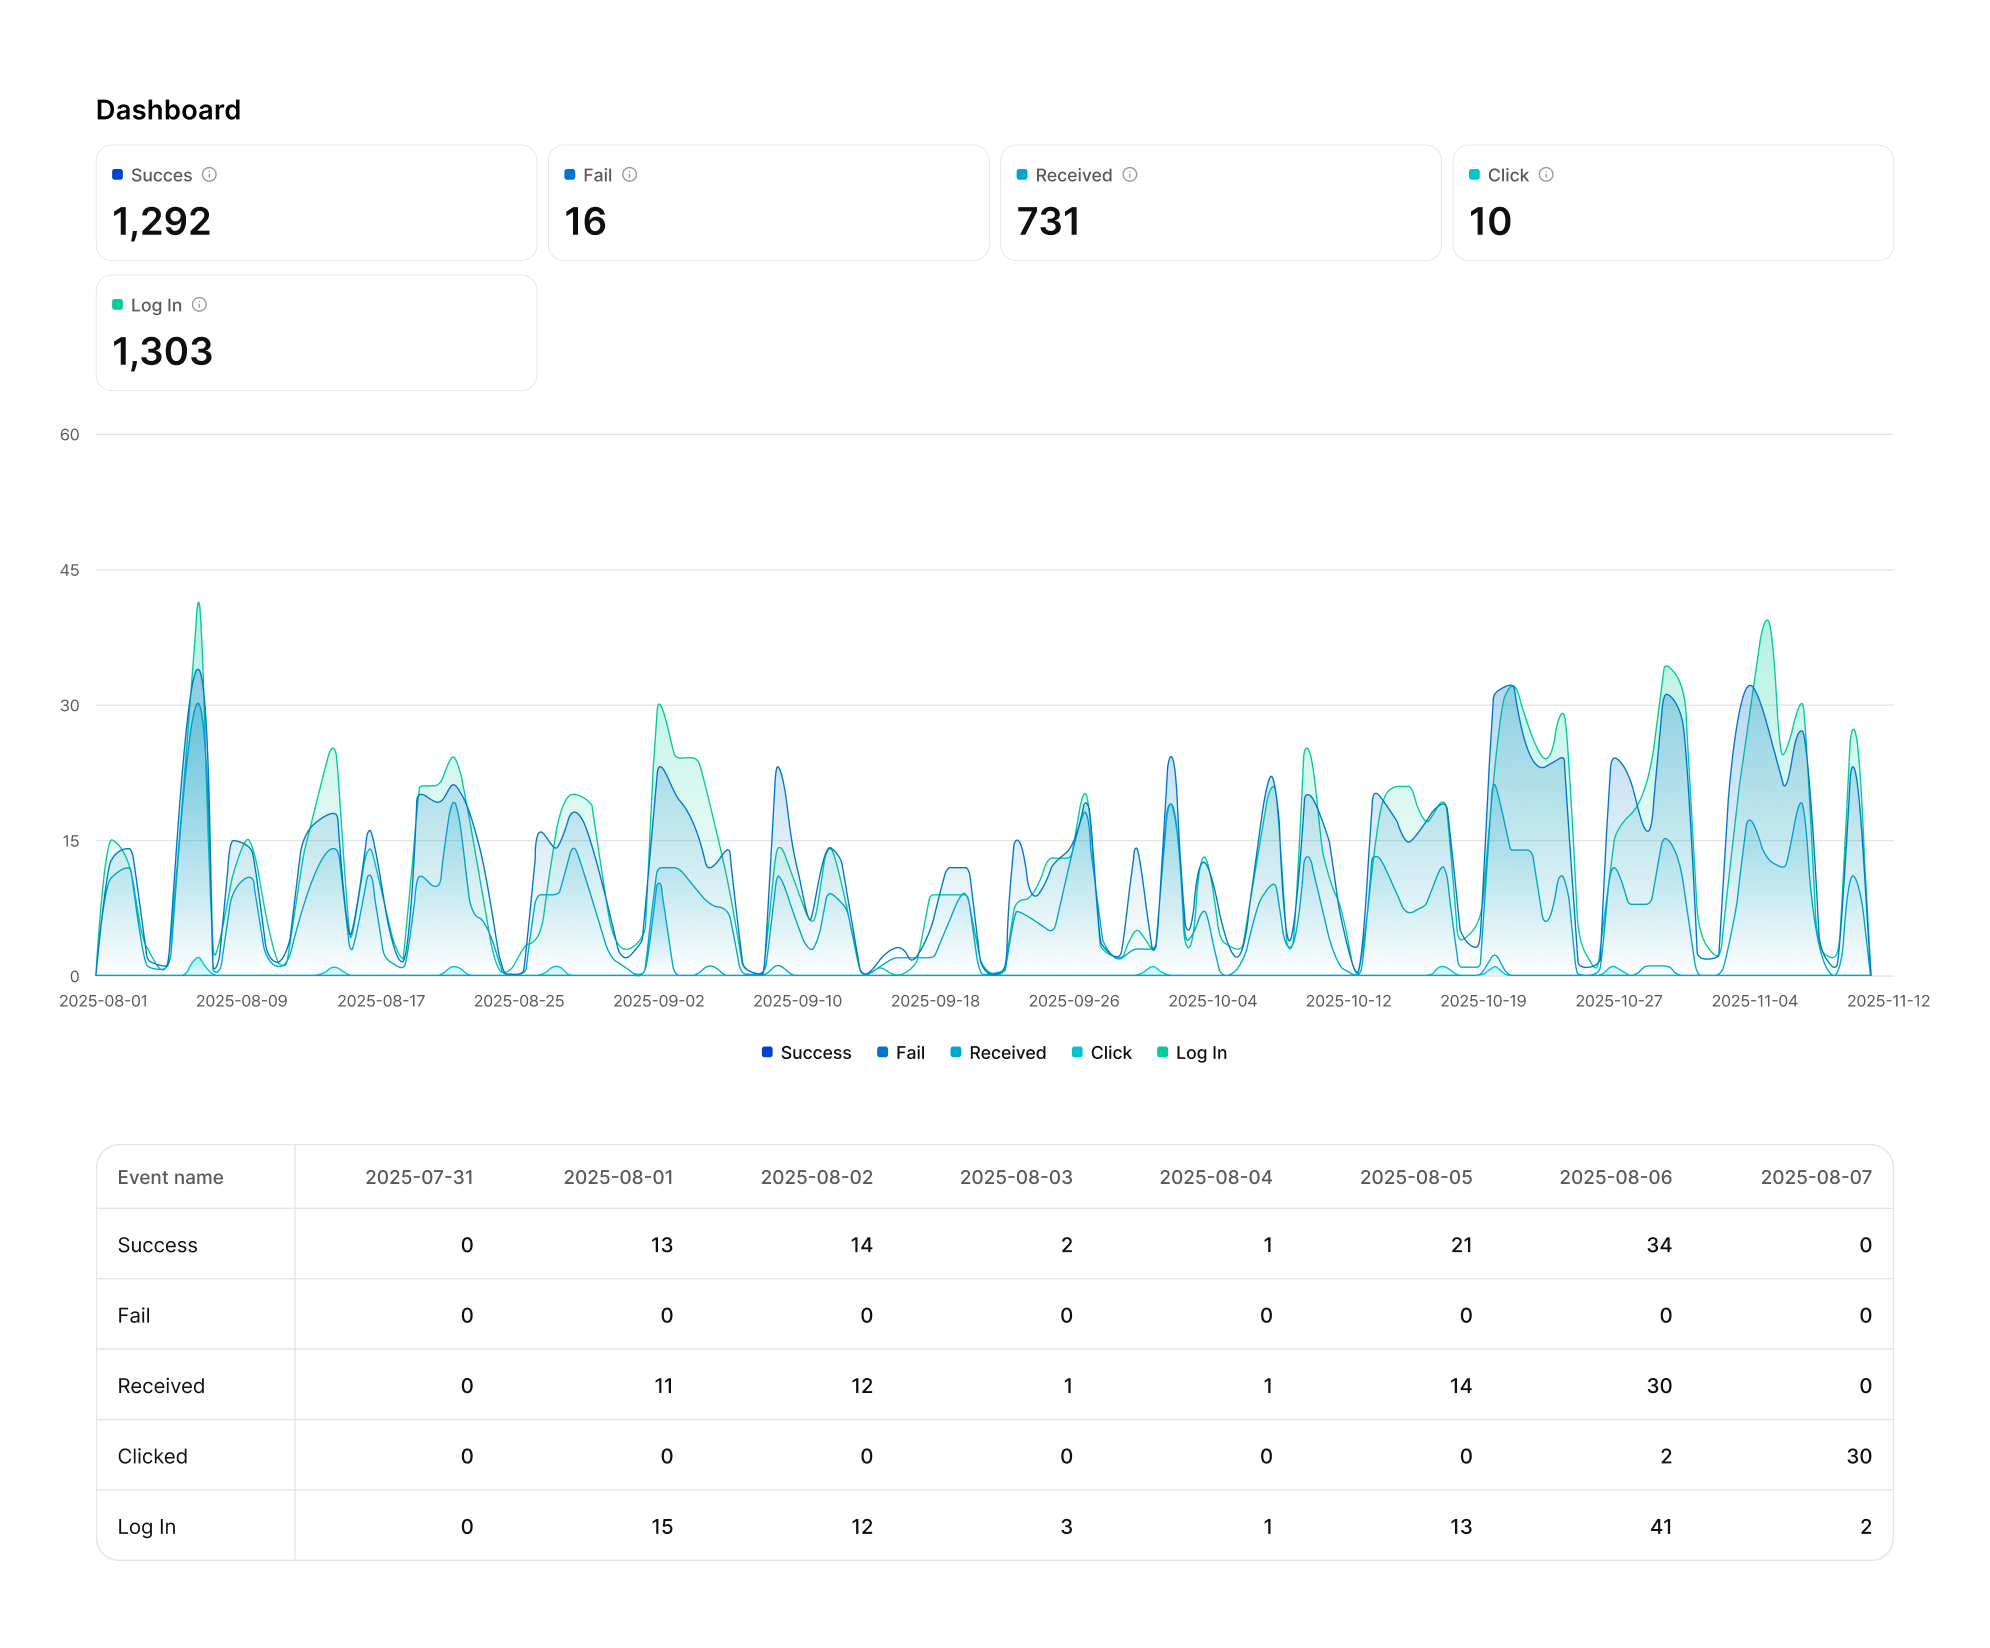The height and width of the screenshot is (1648, 1990).
Task: Toggle Received series in chart legend
Action: click(997, 1053)
